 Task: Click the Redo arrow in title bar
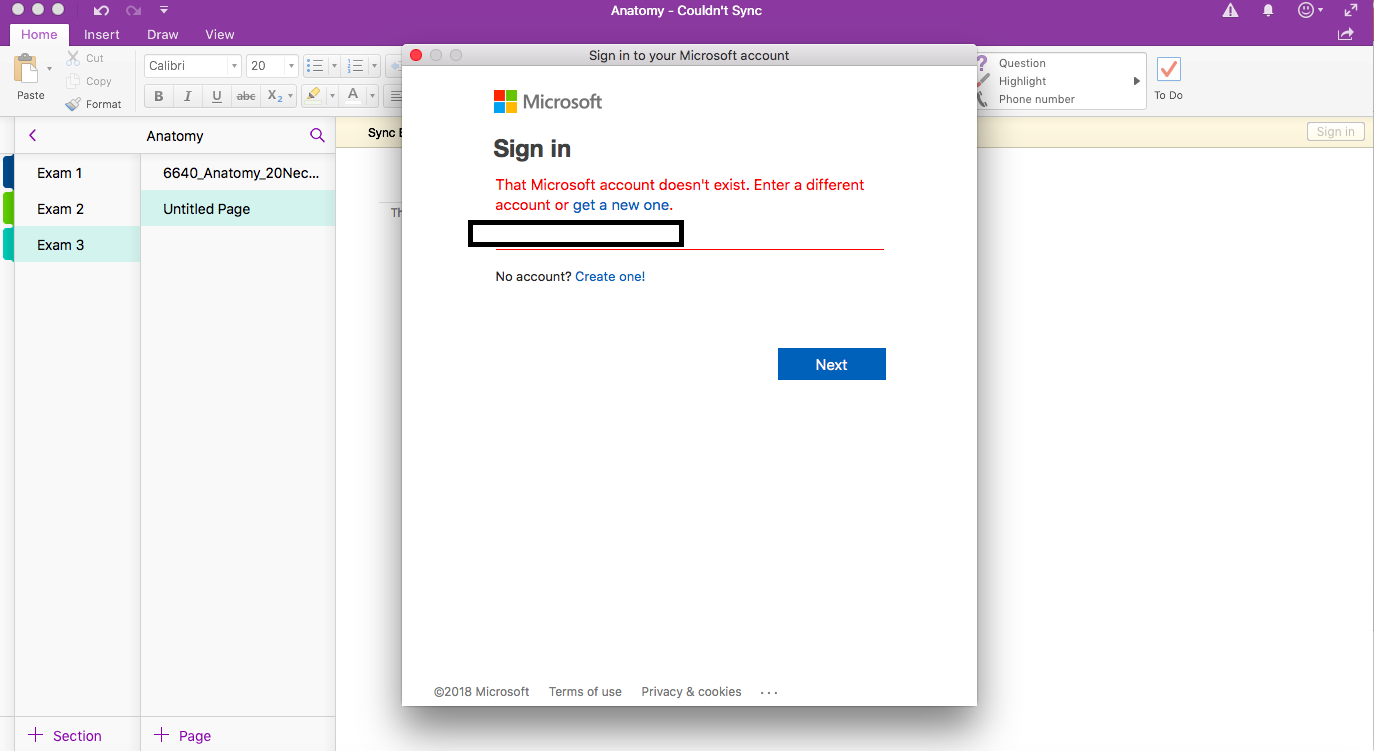(134, 10)
